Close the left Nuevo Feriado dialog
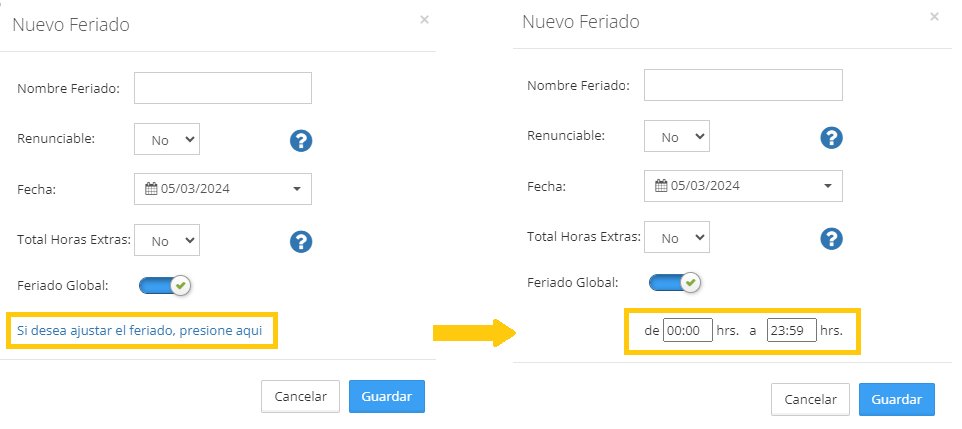 [x=424, y=19]
